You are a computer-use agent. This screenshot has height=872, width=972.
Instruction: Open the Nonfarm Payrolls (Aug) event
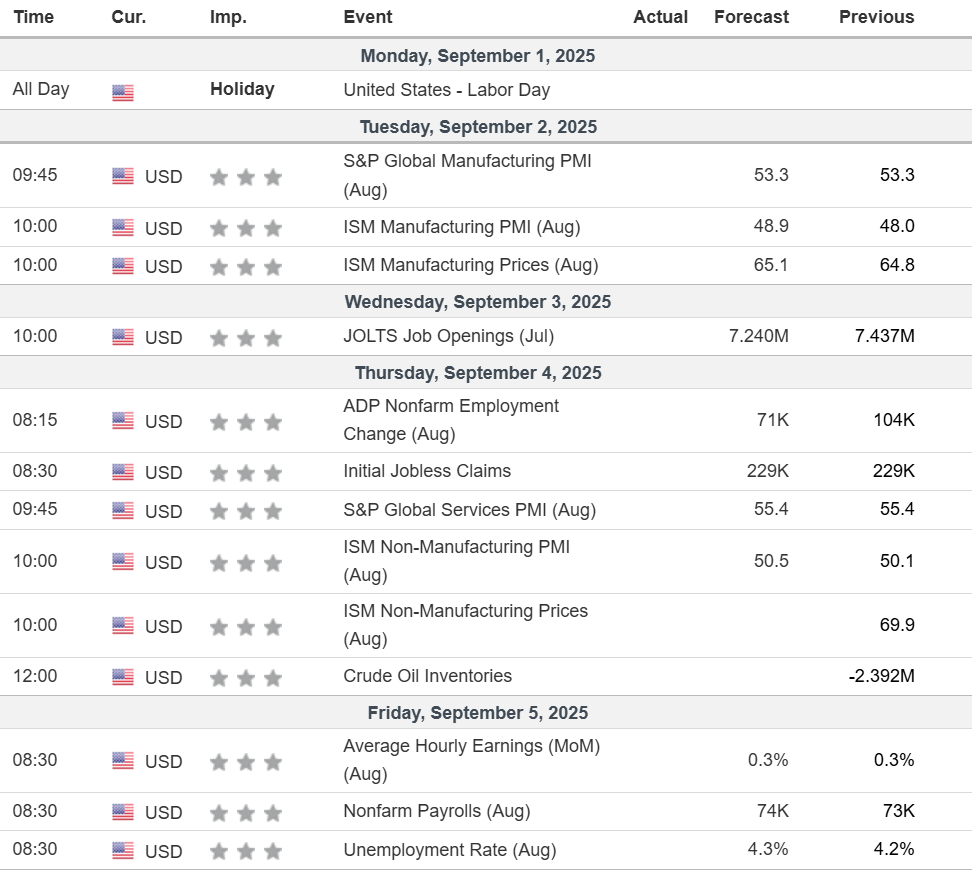[x=437, y=811]
